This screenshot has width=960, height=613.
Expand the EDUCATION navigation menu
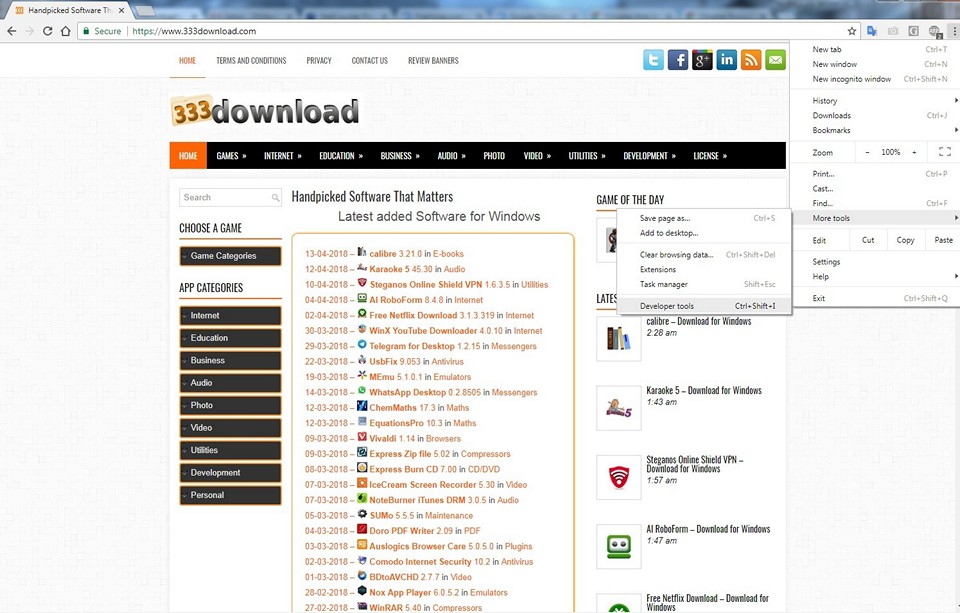click(x=341, y=156)
